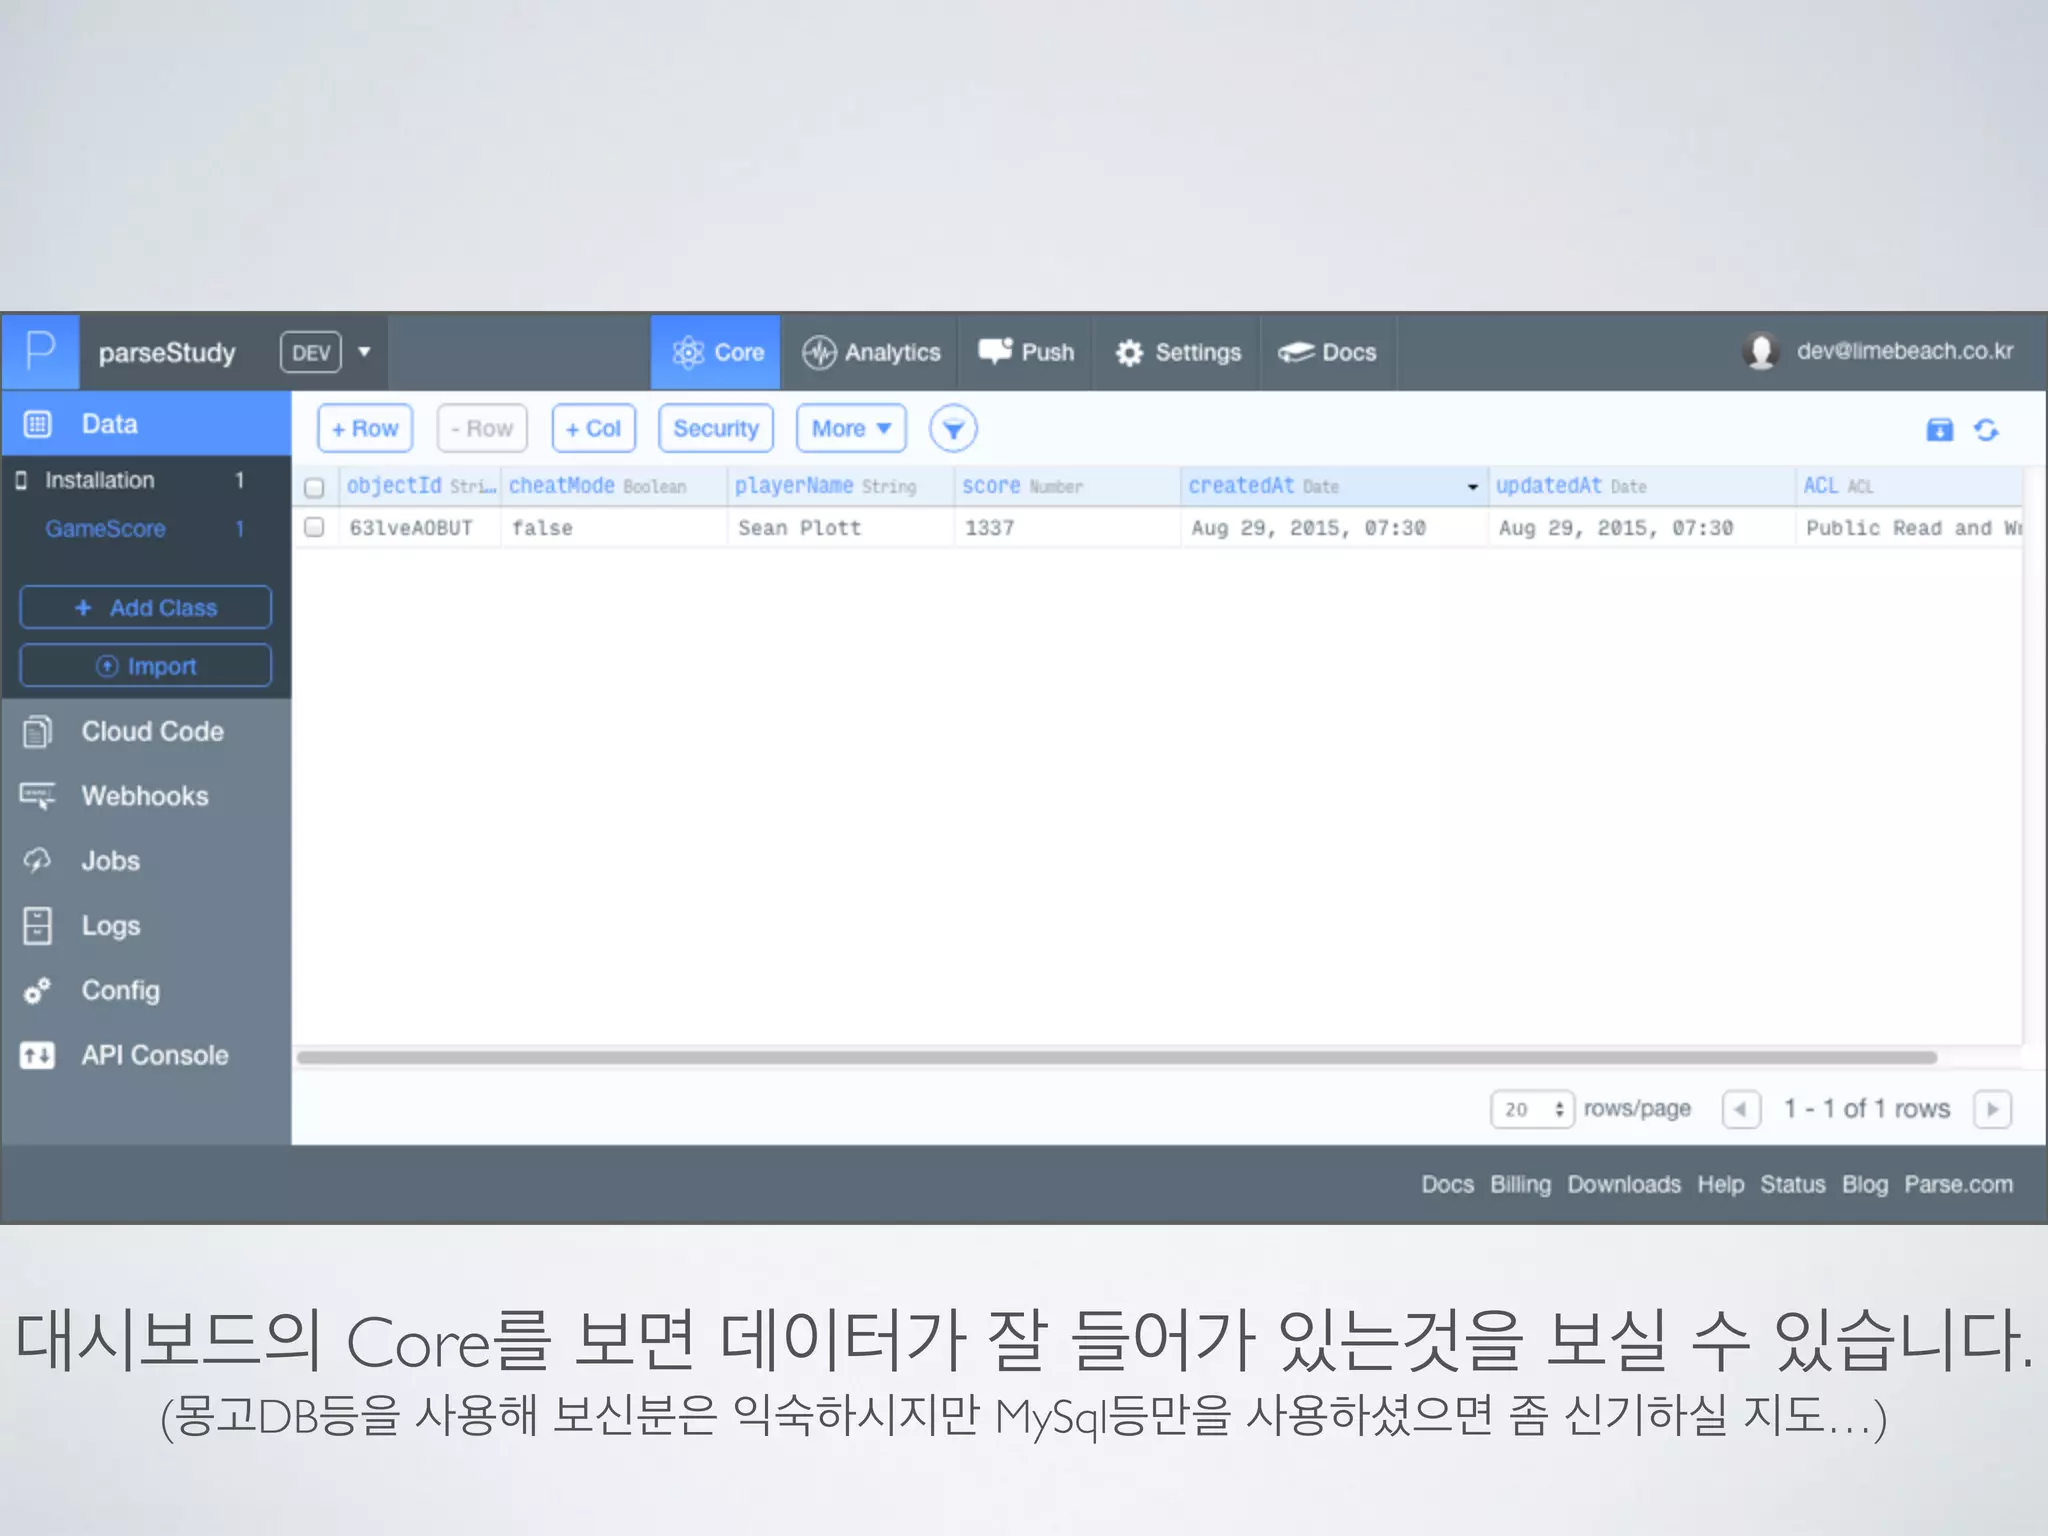Open the app switcher dropdown arrow
This screenshot has width=2048, height=1536.
[364, 352]
